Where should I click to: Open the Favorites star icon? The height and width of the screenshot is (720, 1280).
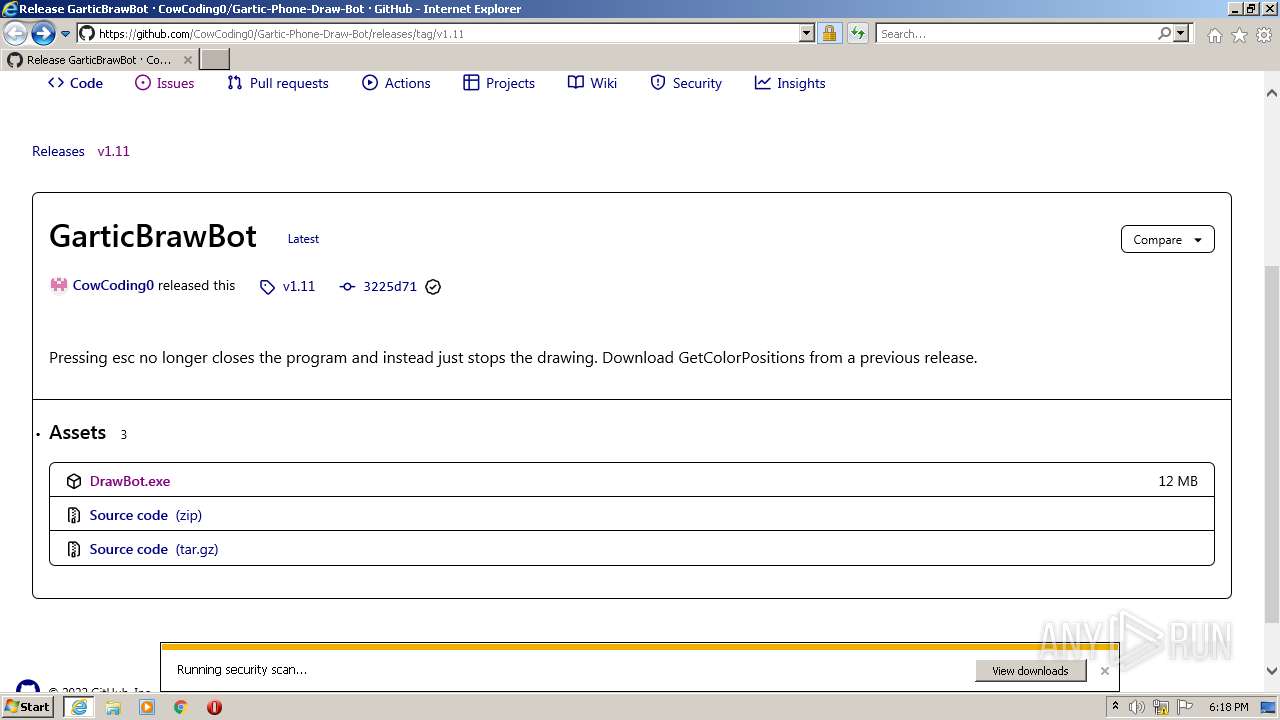pos(1239,35)
